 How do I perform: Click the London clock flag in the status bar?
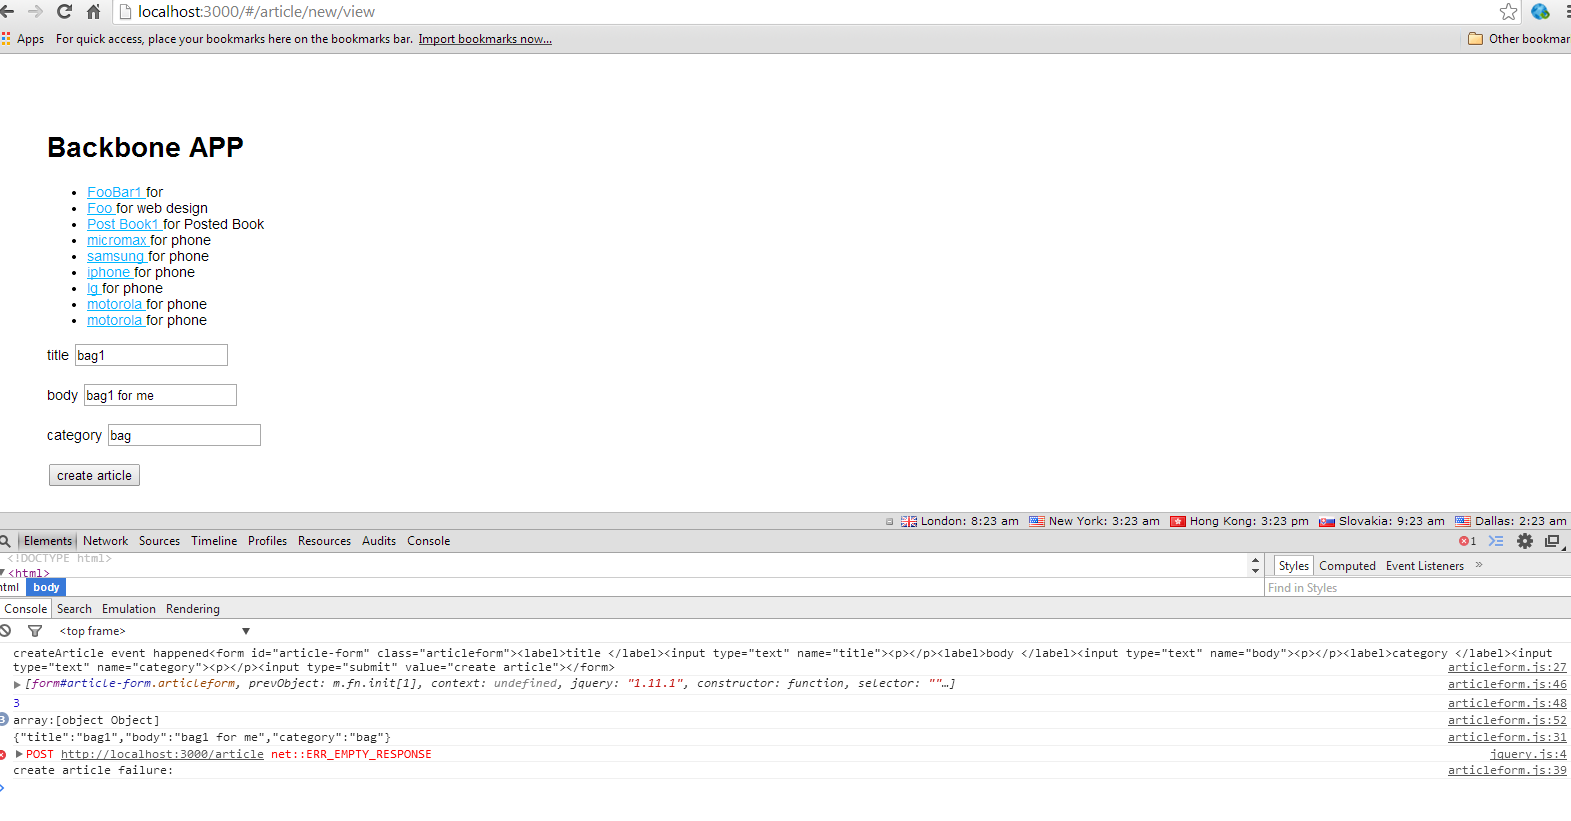click(908, 521)
